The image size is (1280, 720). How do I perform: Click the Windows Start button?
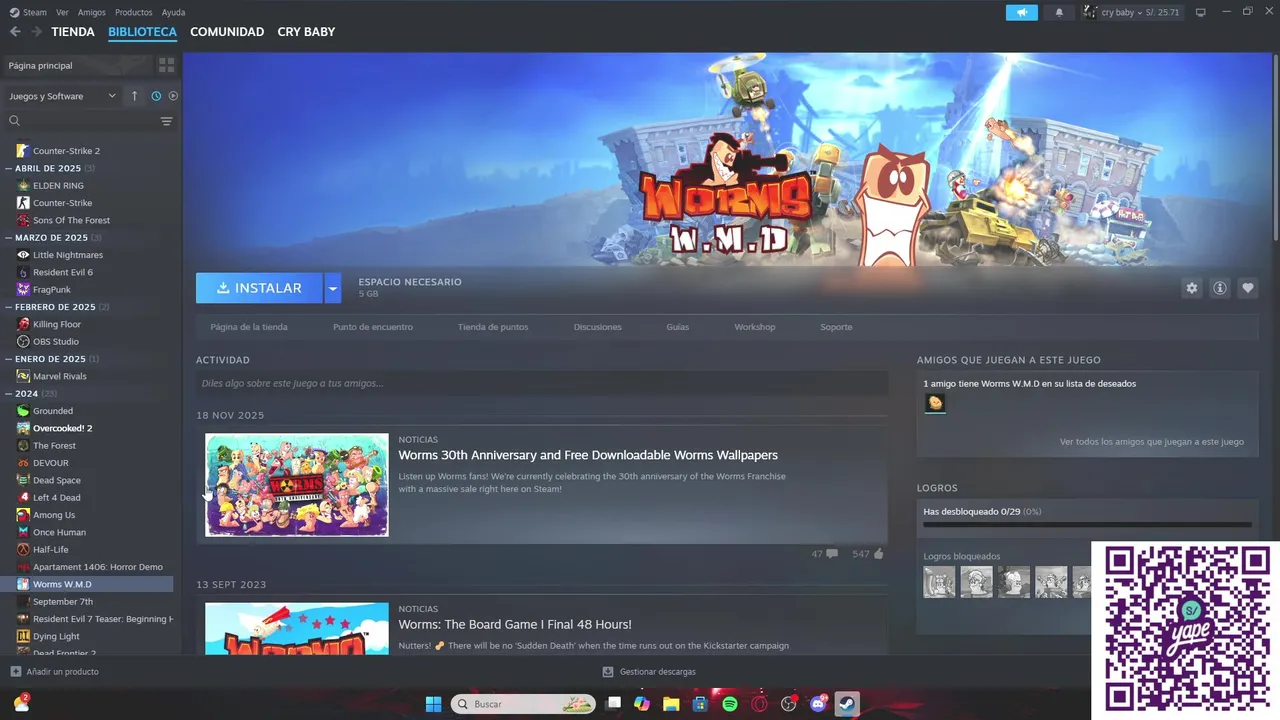click(x=434, y=704)
